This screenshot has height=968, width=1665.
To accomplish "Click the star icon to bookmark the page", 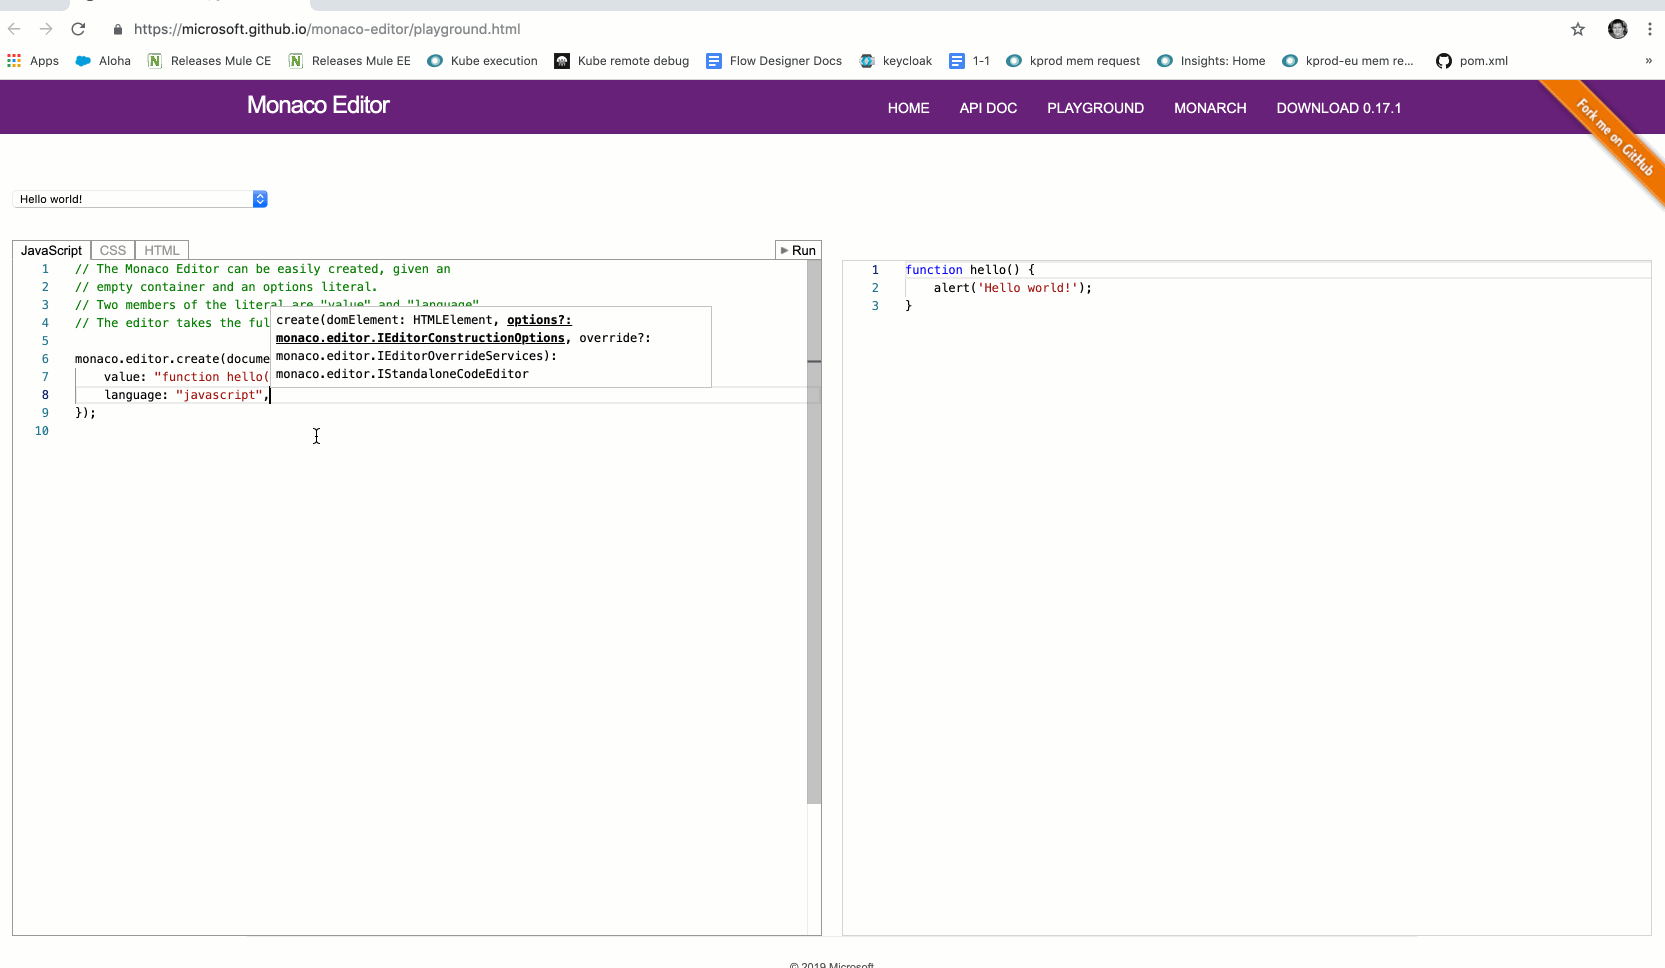I will 1577,29.
